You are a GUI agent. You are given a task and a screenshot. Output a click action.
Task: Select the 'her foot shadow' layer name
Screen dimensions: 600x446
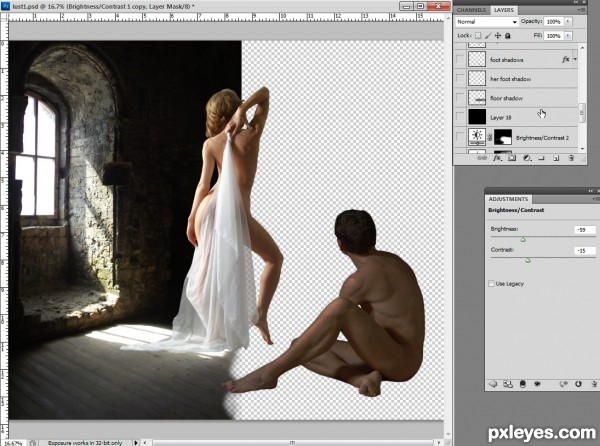click(x=510, y=79)
